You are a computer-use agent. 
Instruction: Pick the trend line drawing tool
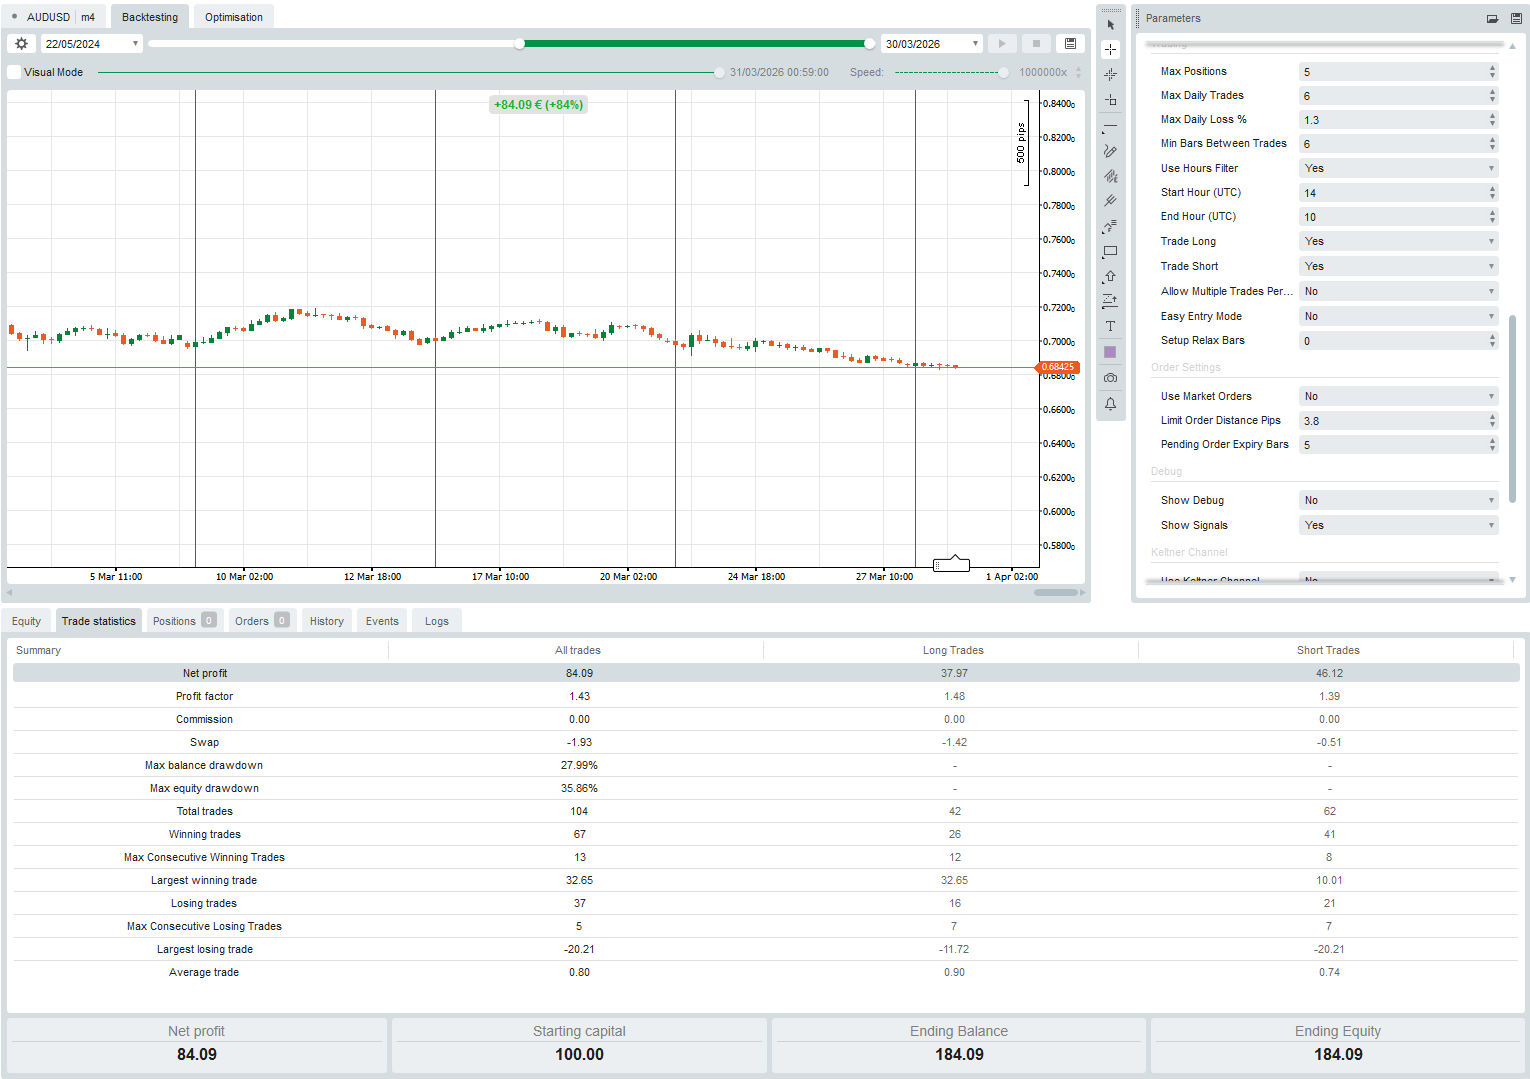click(x=1110, y=125)
